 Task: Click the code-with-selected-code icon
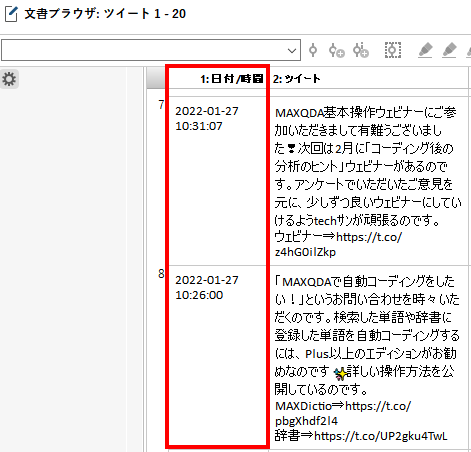pos(313,51)
